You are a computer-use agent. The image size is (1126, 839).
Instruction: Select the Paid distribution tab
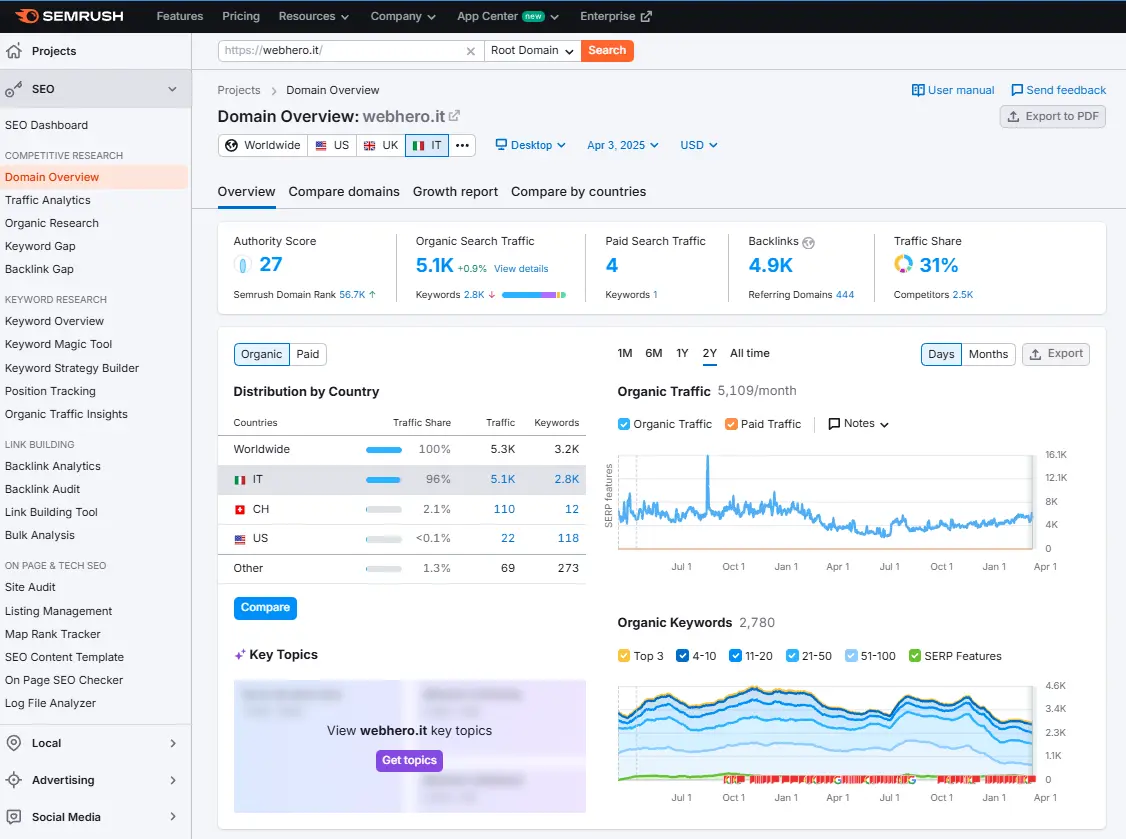coord(307,354)
